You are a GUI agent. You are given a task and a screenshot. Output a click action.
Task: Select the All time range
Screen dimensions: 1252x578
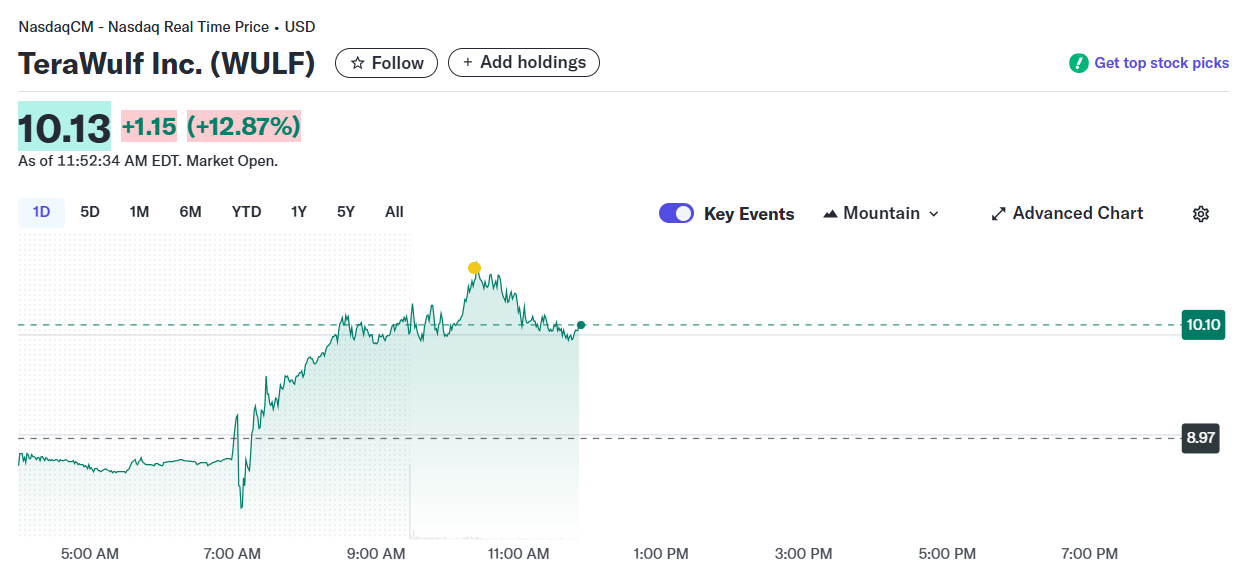pos(394,212)
